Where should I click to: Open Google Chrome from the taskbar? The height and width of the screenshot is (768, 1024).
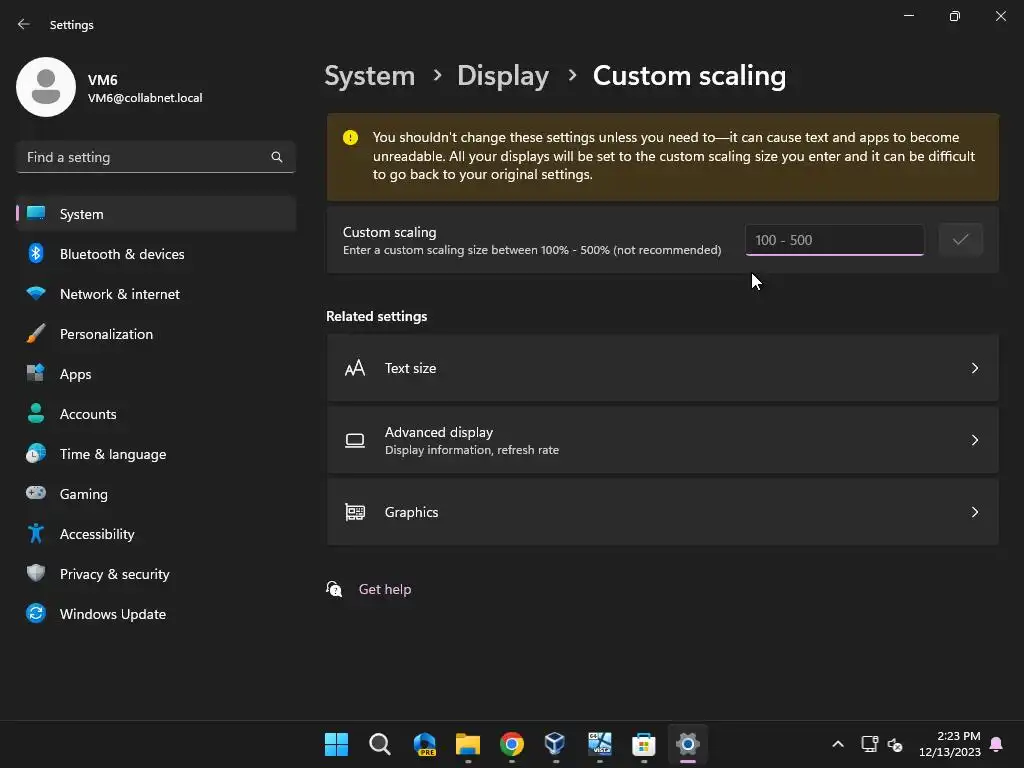[x=512, y=744]
